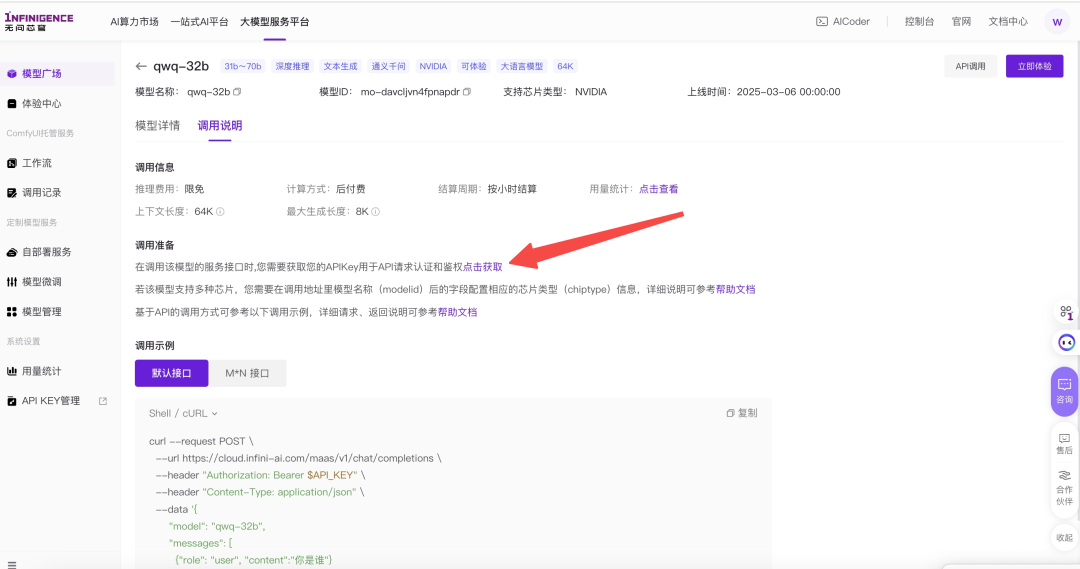This screenshot has height=569, width=1080.
Task: Open the 一站式AI平台 top menu
Action: click(x=199, y=22)
